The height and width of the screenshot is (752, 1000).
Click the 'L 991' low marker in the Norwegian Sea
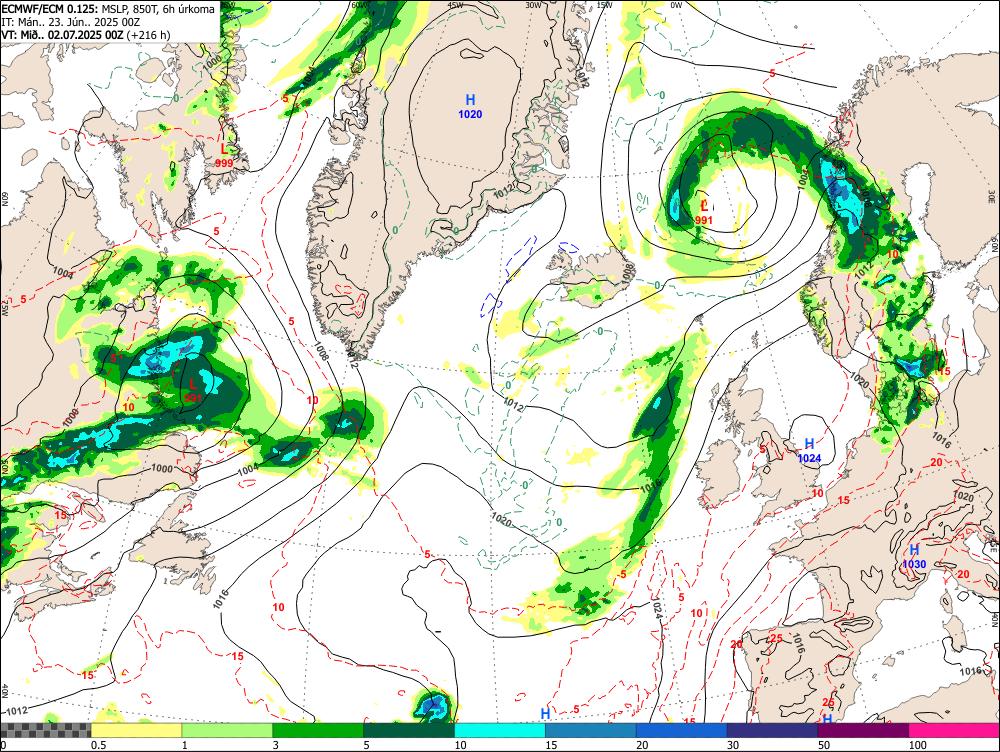pos(704,212)
